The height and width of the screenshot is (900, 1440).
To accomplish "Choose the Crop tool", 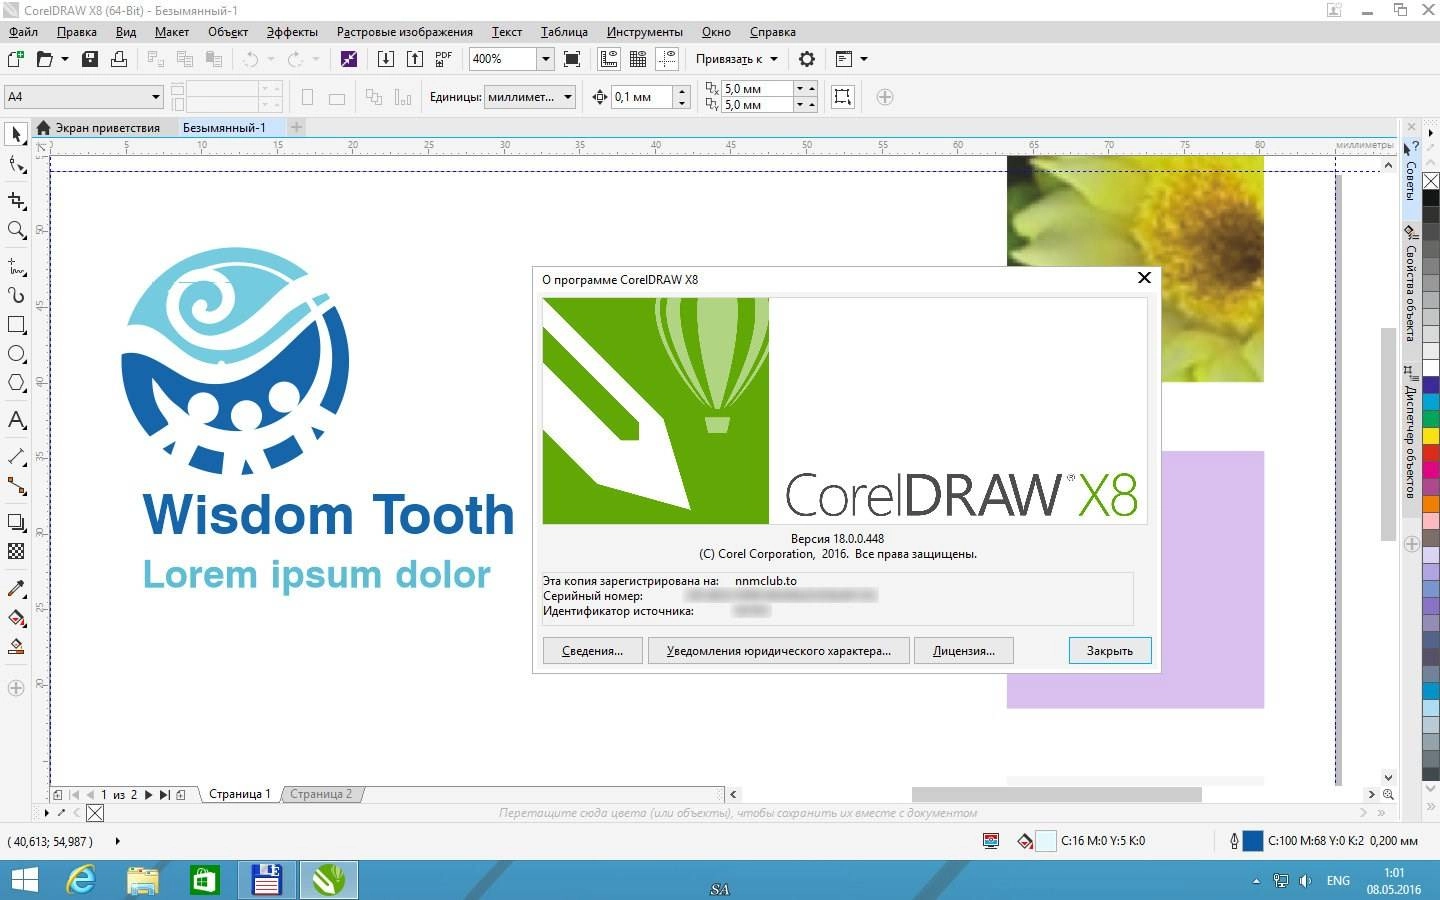I will click(x=16, y=201).
